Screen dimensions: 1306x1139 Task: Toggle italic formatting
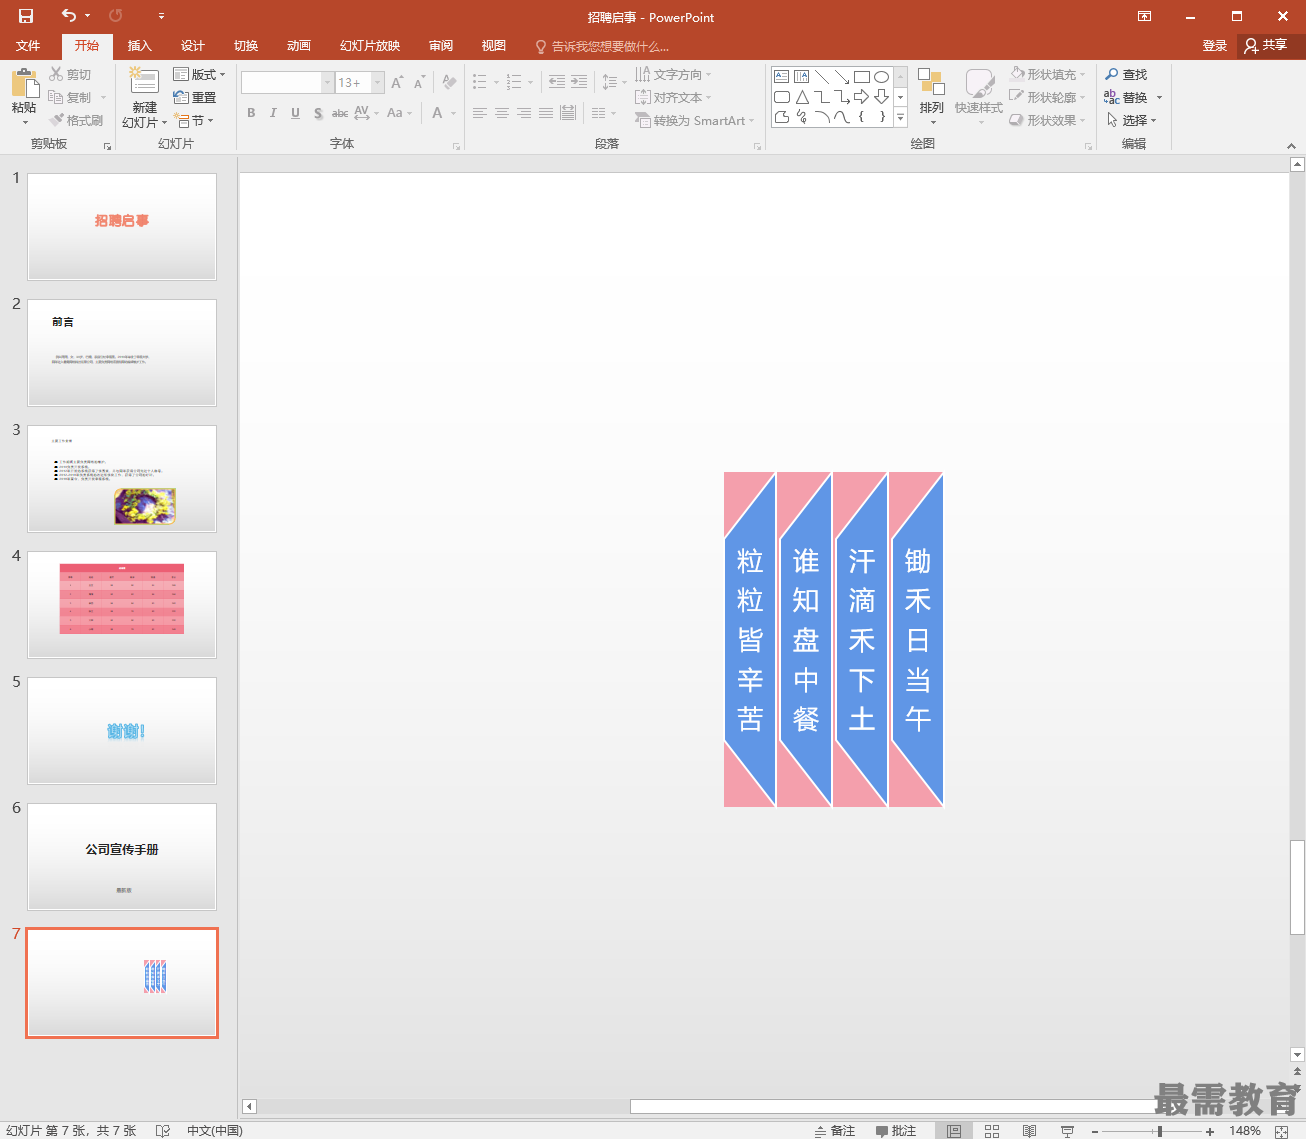tap(273, 113)
